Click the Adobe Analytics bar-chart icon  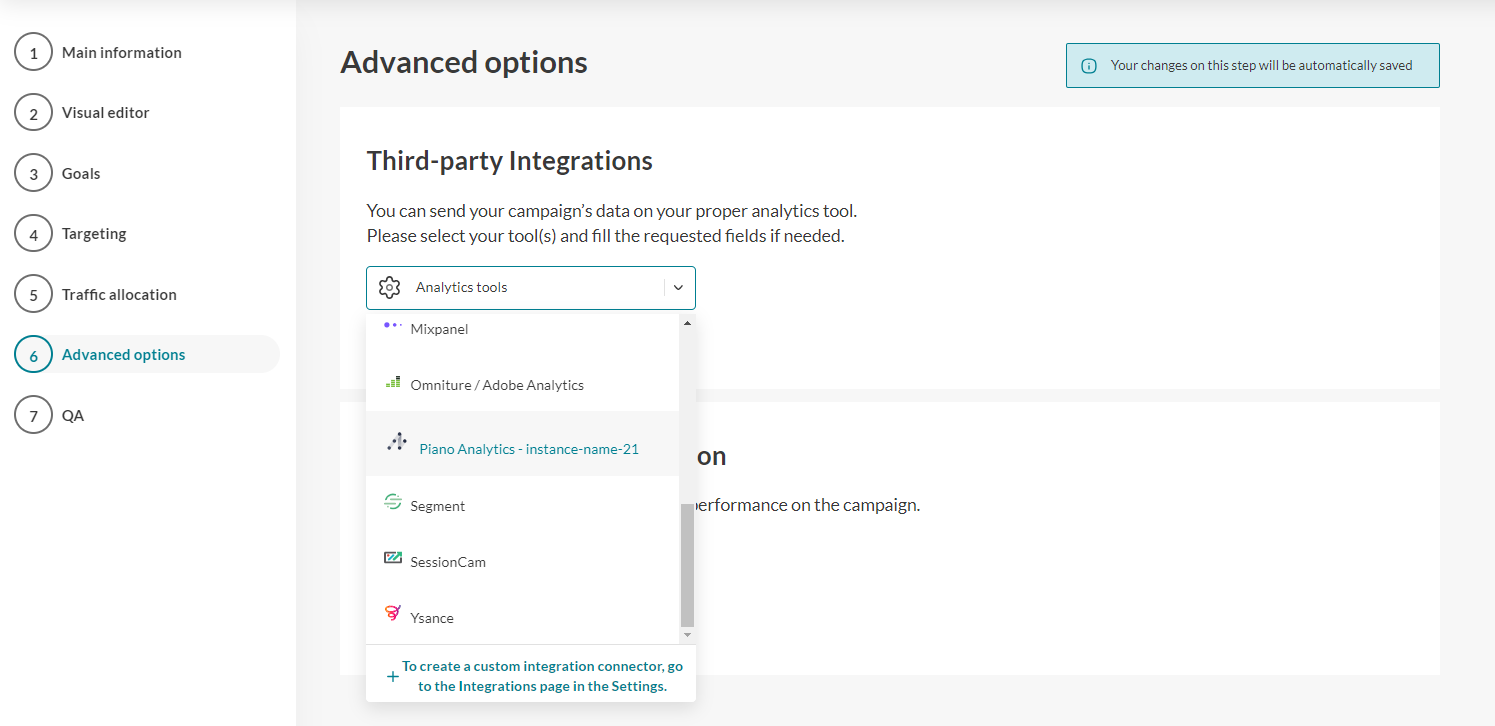tap(393, 383)
